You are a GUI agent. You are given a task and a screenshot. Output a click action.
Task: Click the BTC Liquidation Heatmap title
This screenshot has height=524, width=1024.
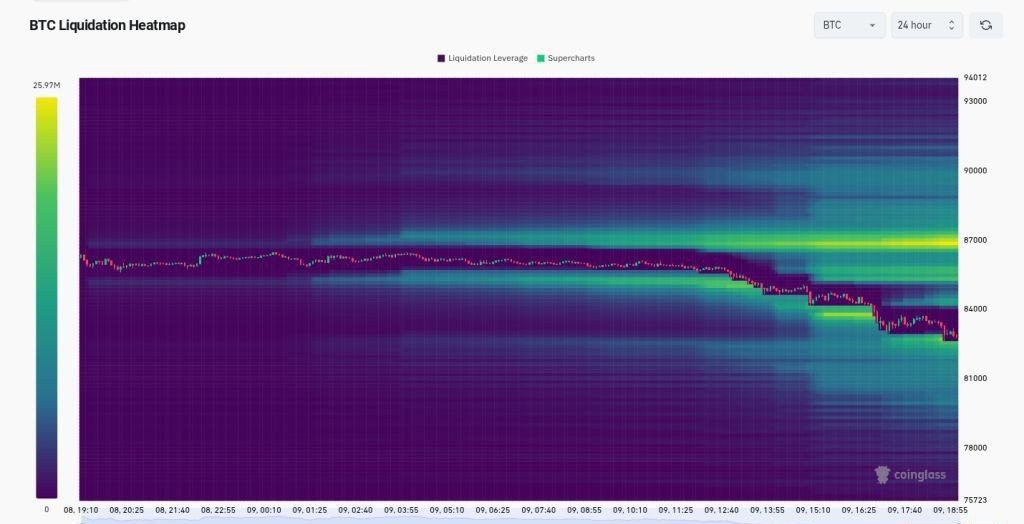tap(107, 25)
